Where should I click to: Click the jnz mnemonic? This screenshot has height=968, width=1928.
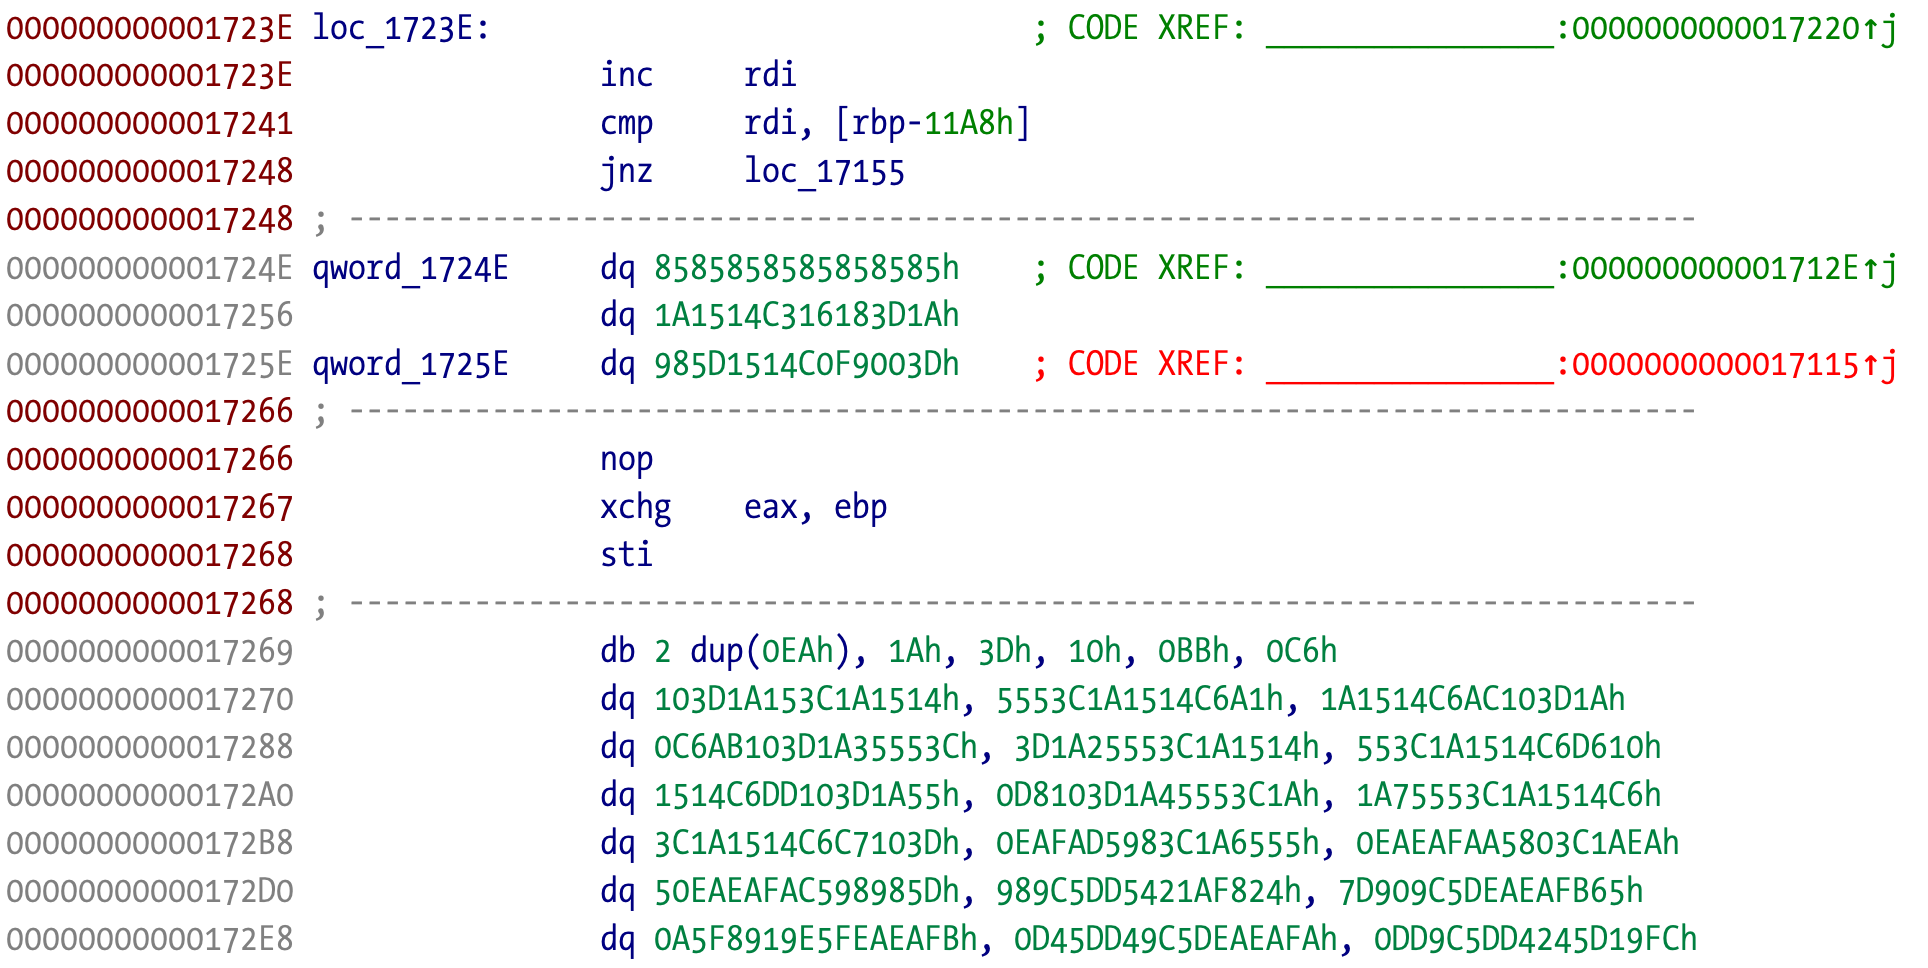click(626, 171)
